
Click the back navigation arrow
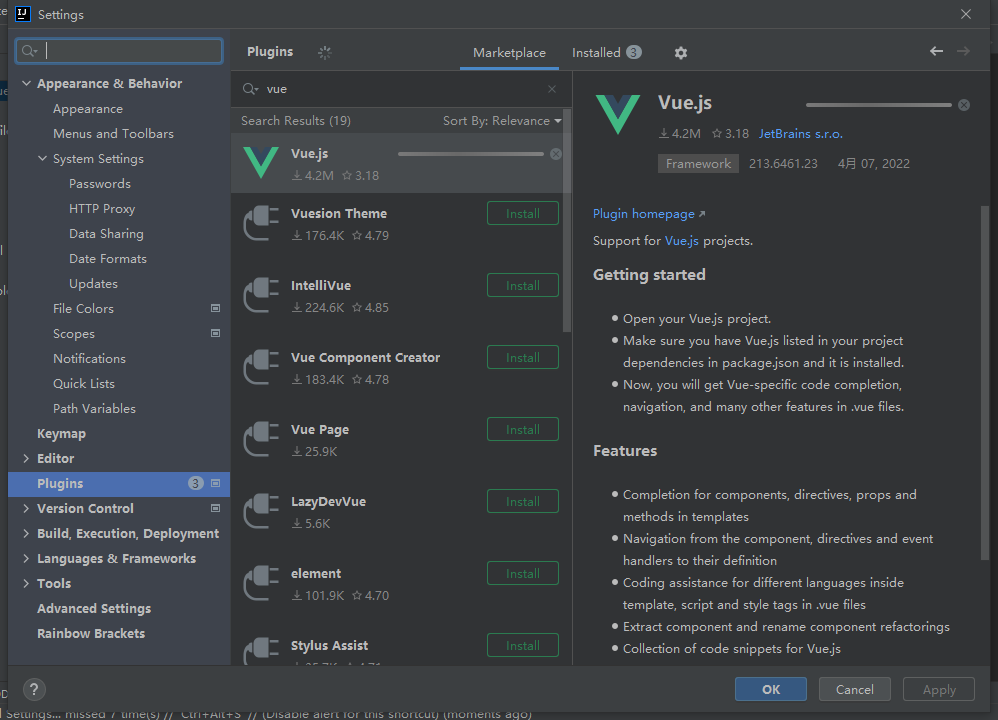pos(936,52)
